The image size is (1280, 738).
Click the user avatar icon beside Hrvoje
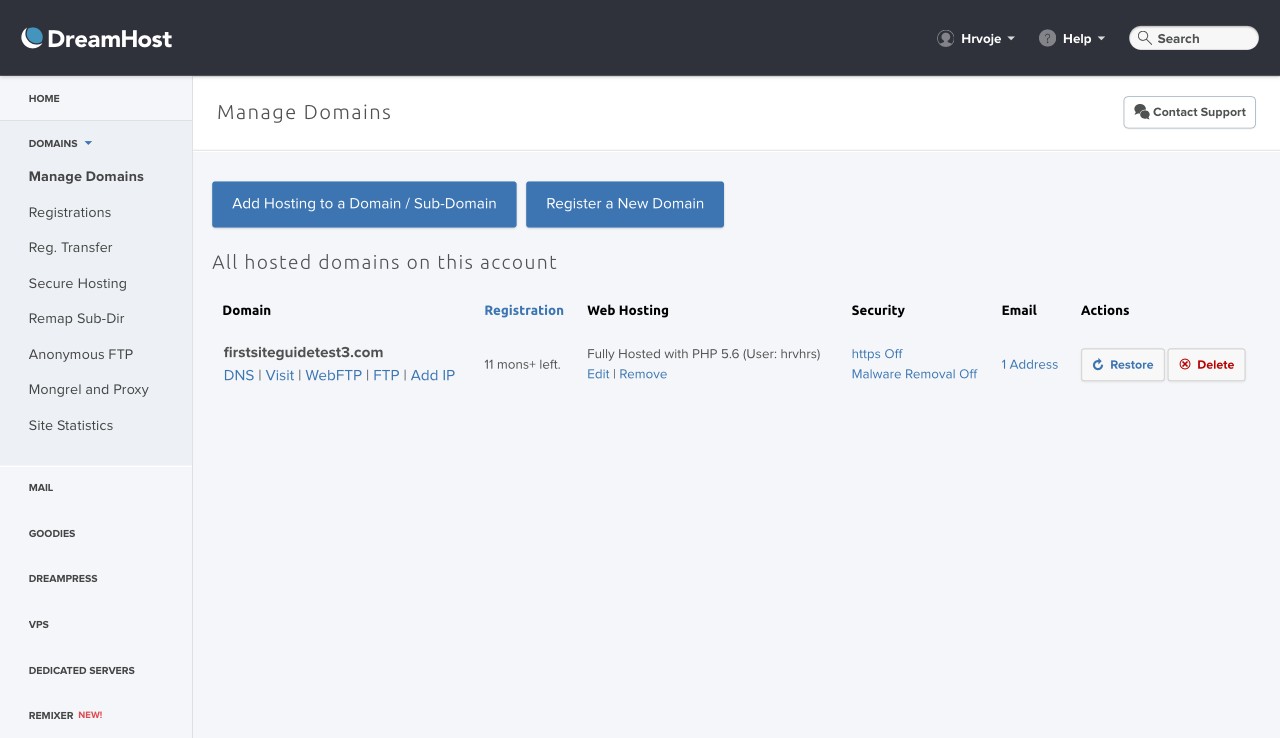coord(945,38)
